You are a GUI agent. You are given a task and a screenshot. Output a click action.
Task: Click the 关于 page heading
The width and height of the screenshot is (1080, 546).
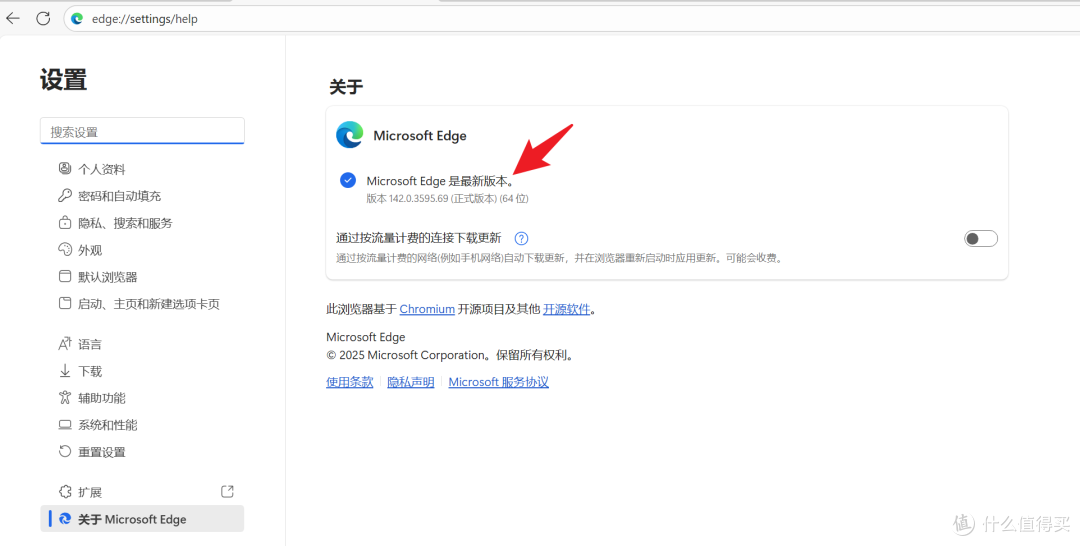(x=346, y=87)
